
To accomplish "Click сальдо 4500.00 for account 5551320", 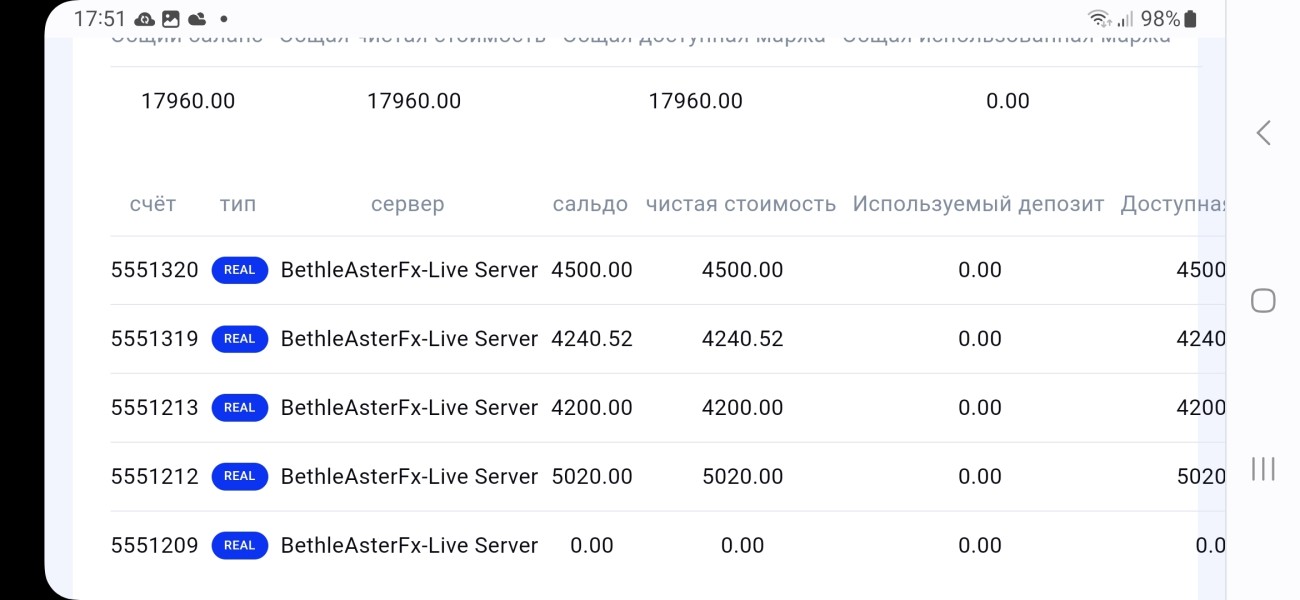I will click(592, 270).
